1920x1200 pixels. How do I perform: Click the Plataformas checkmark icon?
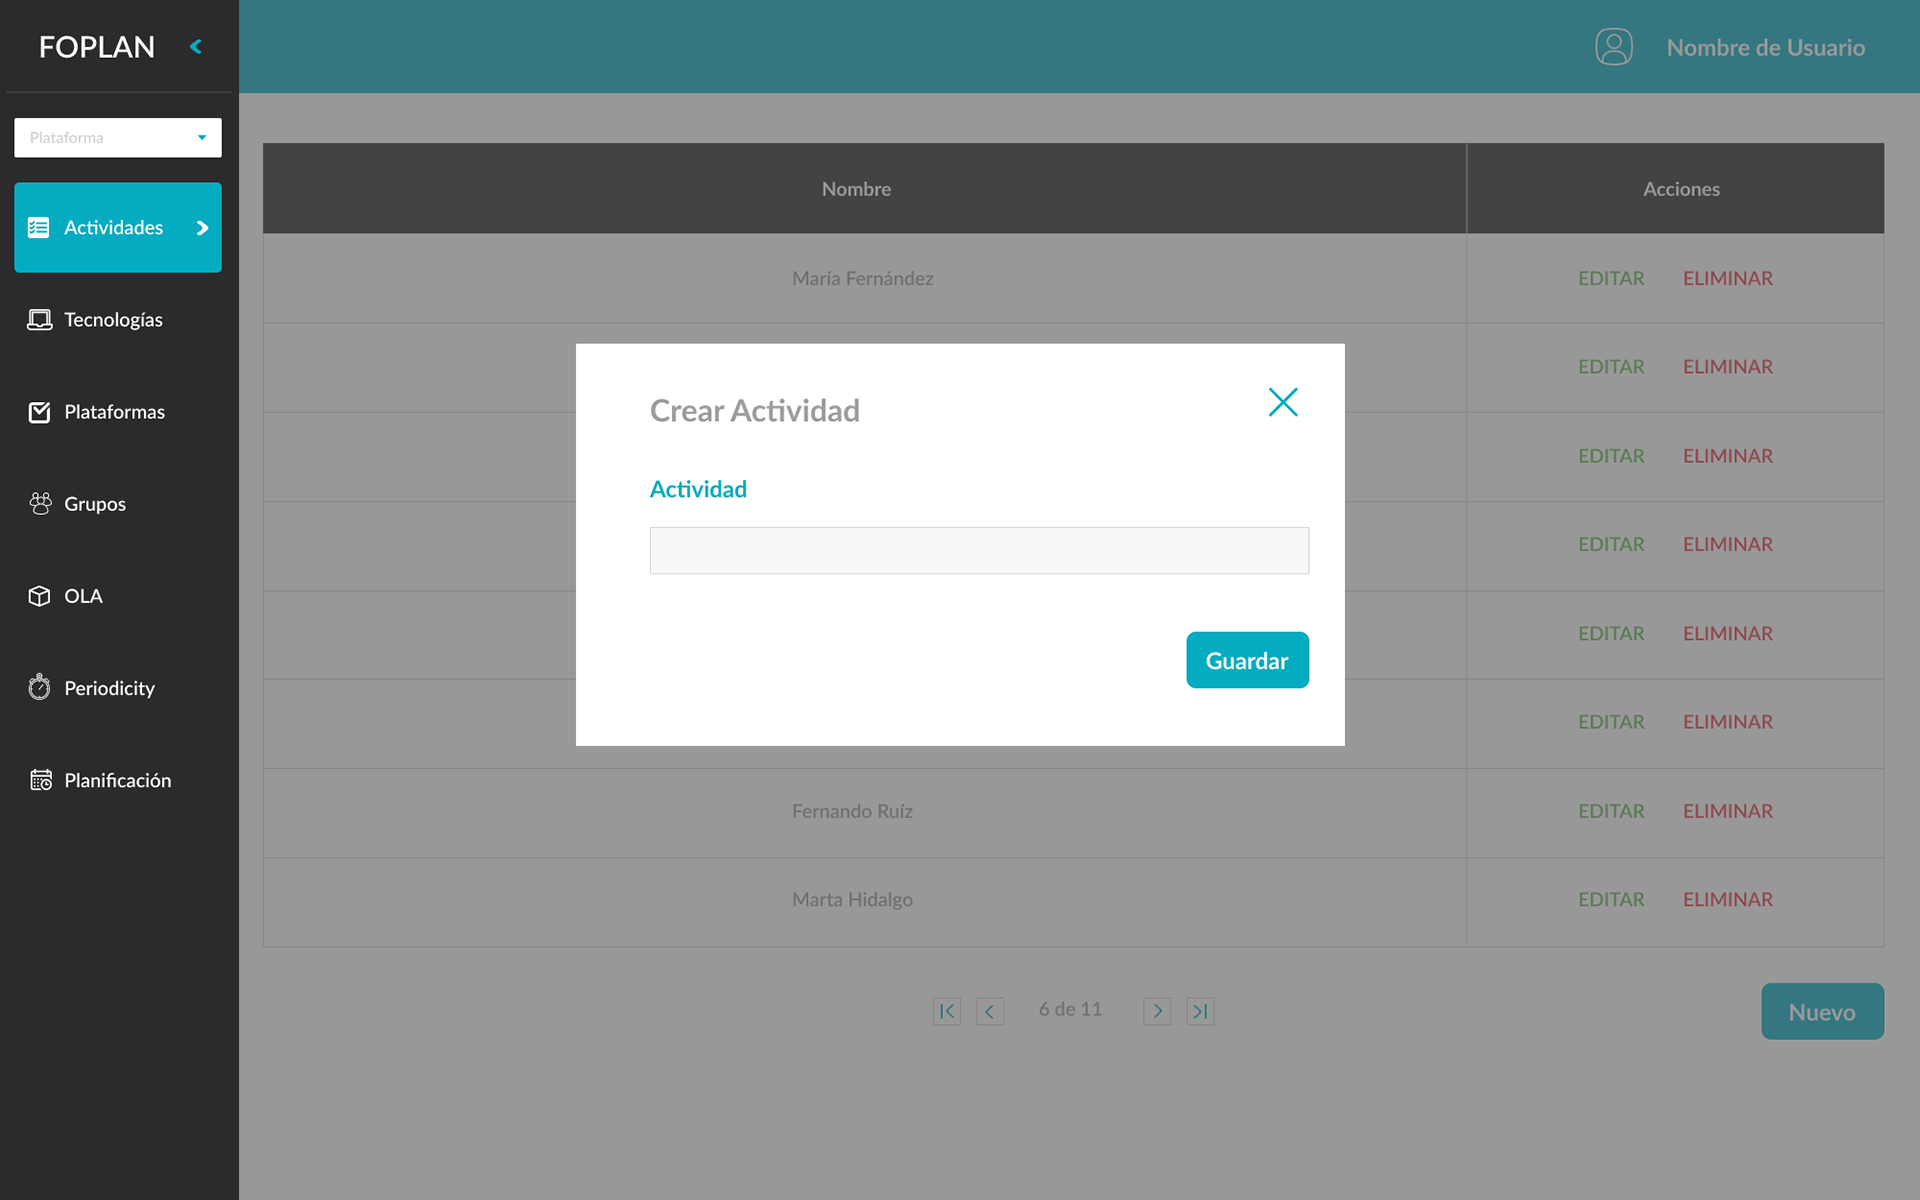point(39,412)
